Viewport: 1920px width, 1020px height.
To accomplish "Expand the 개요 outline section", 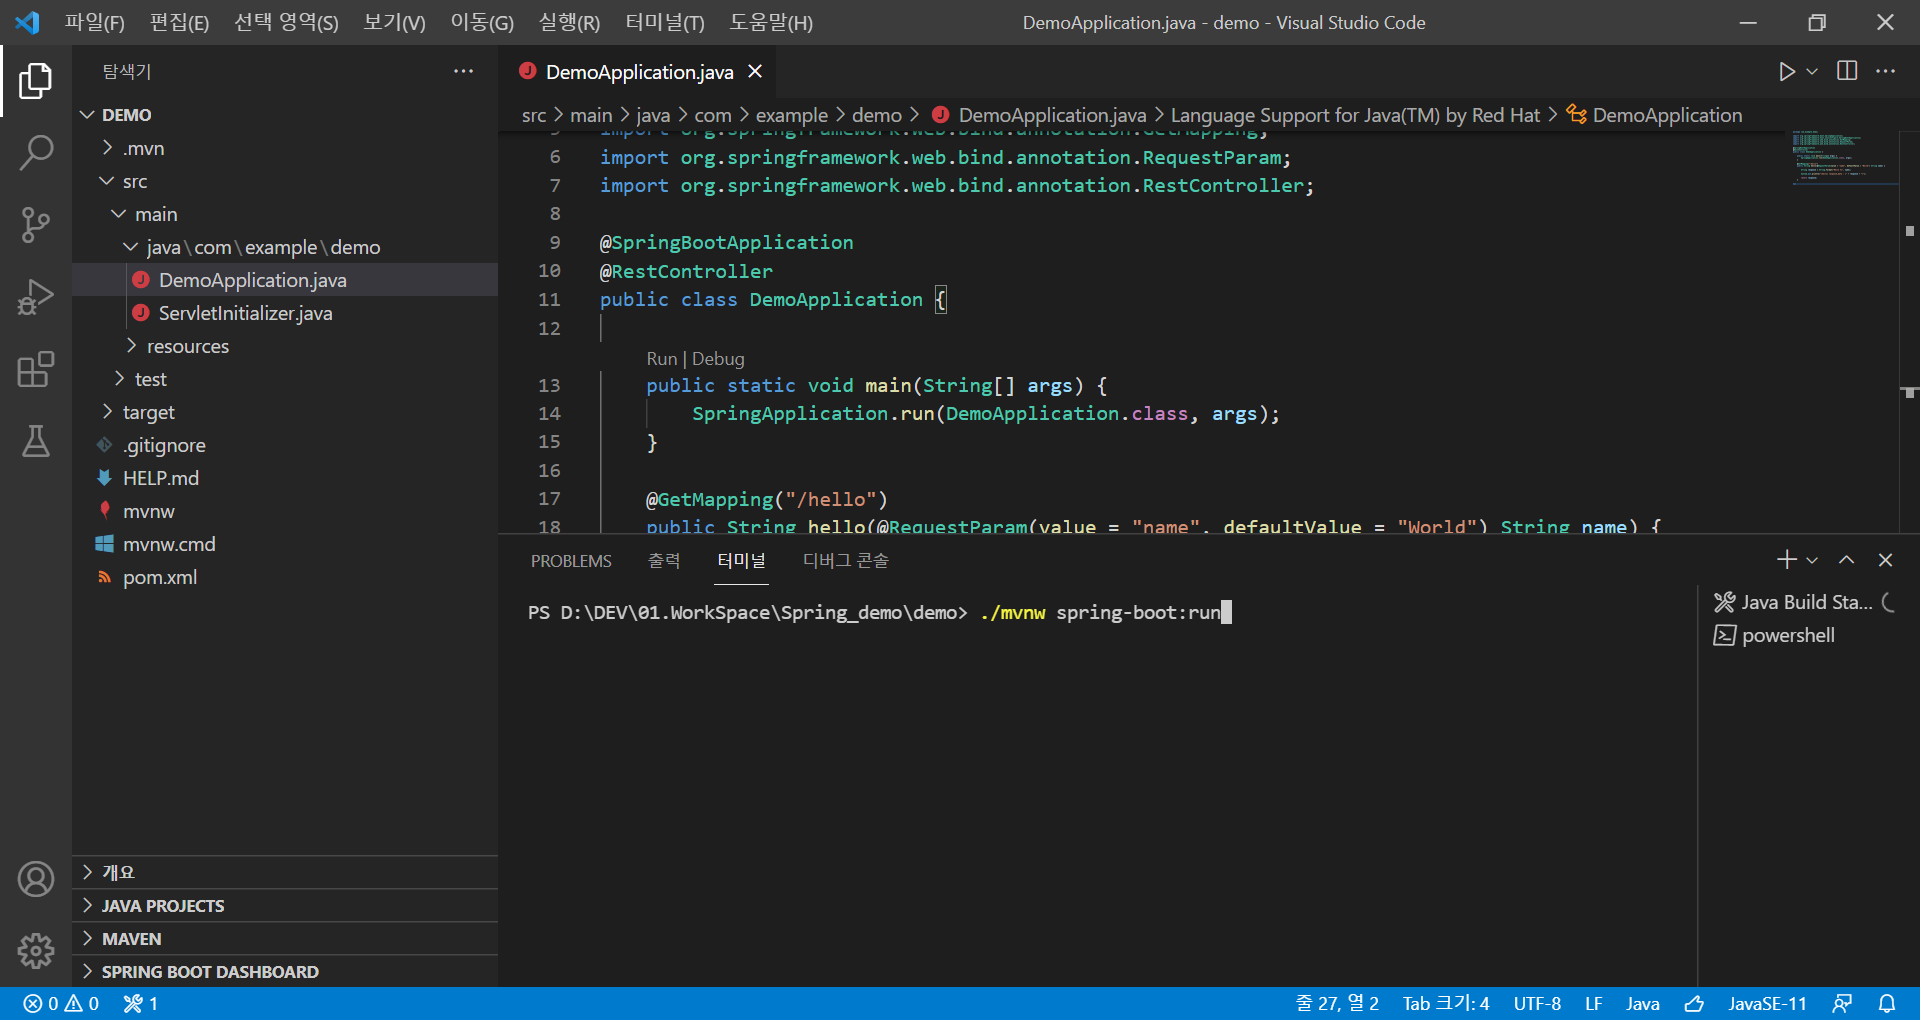I will [x=285, y=872].
